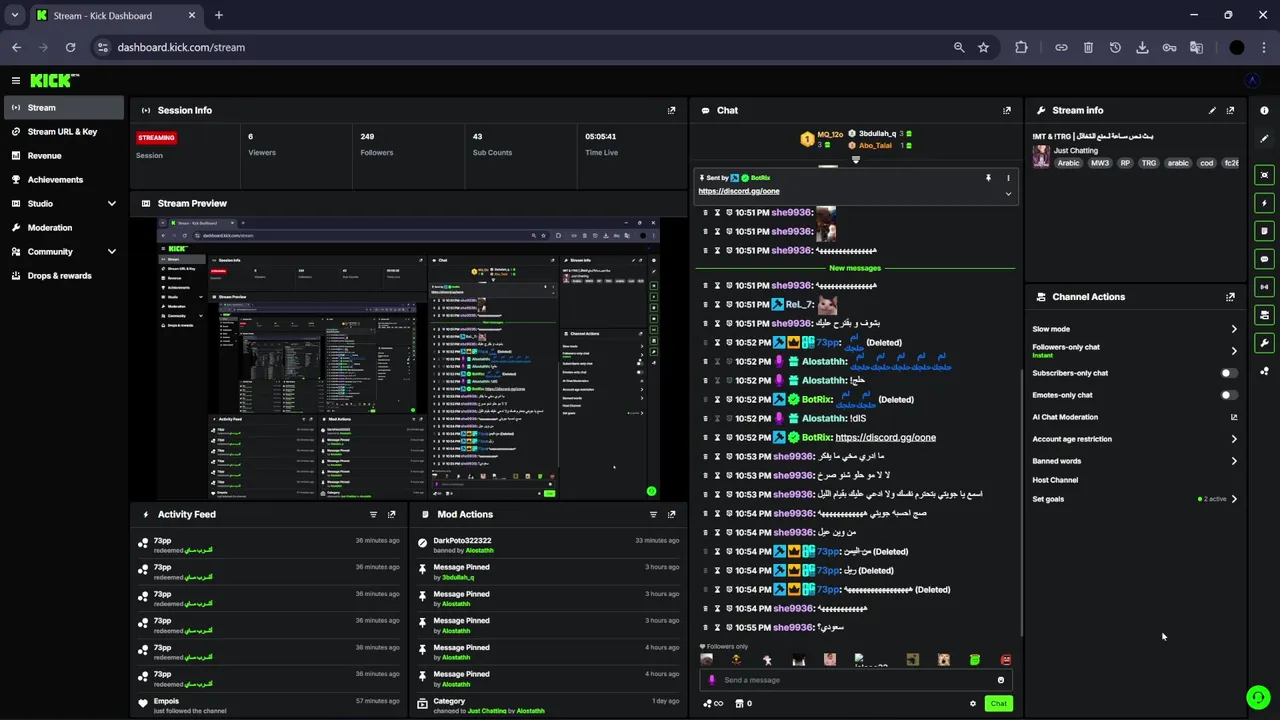Open the Activity Feed filter menu
The width and height of the screenshot is (1280, 720).
click(x=373, y=514)
